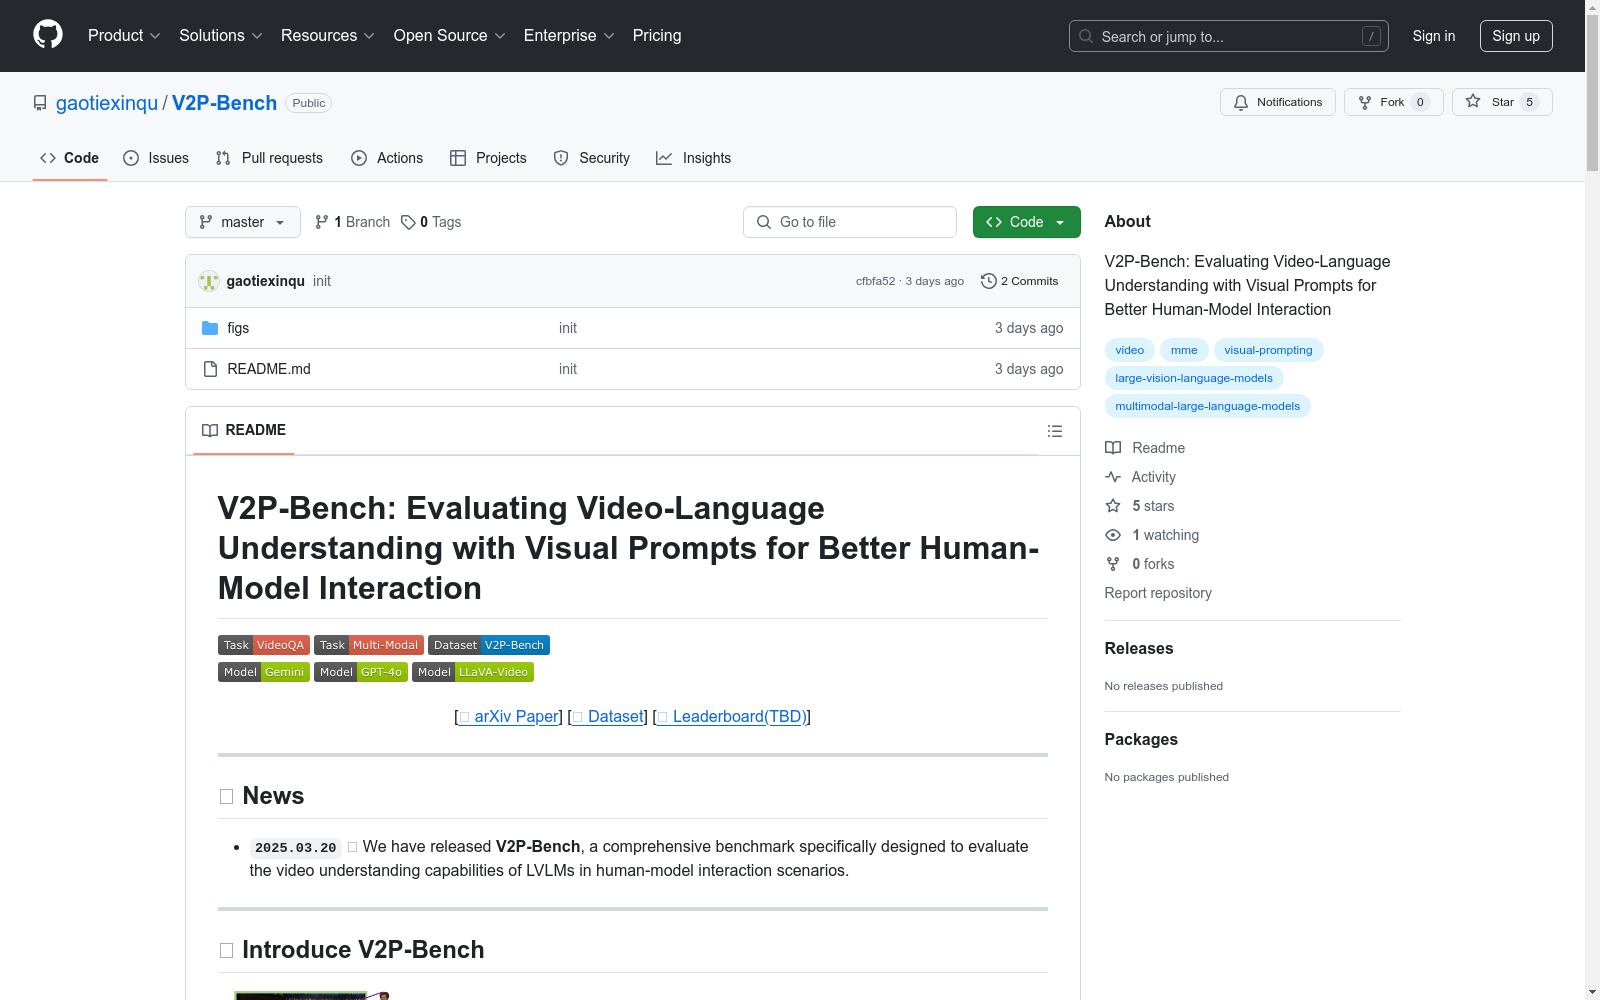Select the large-vision-language-models topic tag
1600x1000 pixels.
(1194, 378)
